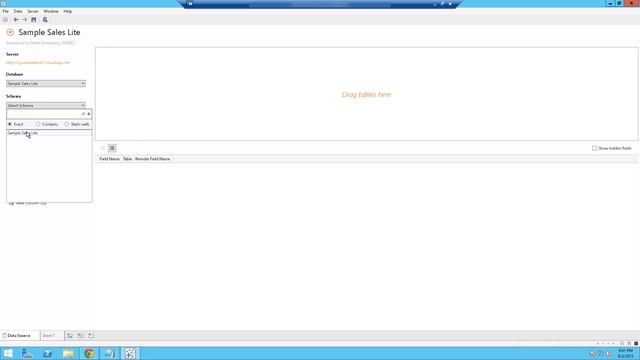Choose Sample Sales Lite from schema list
The width and height of the screenshot is (640, 360).
point(49,133)
